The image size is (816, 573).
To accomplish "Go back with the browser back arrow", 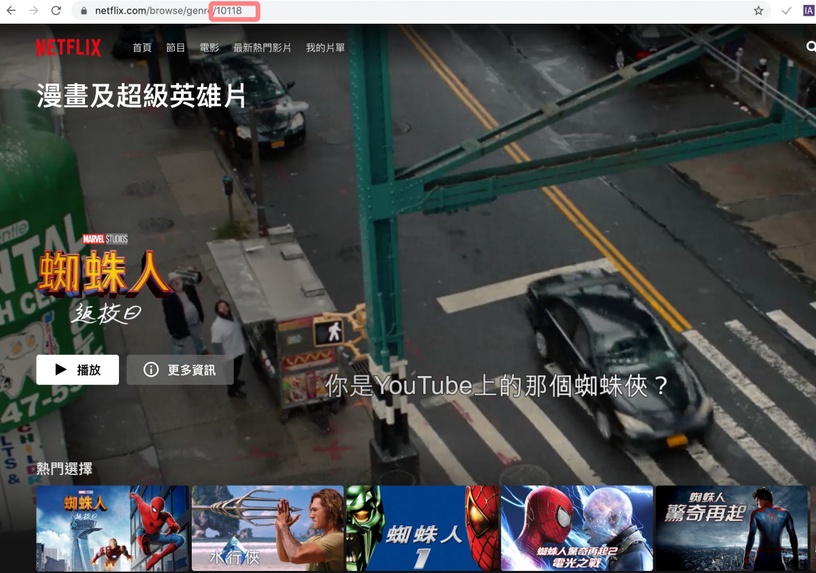I will tap(11, 10).
